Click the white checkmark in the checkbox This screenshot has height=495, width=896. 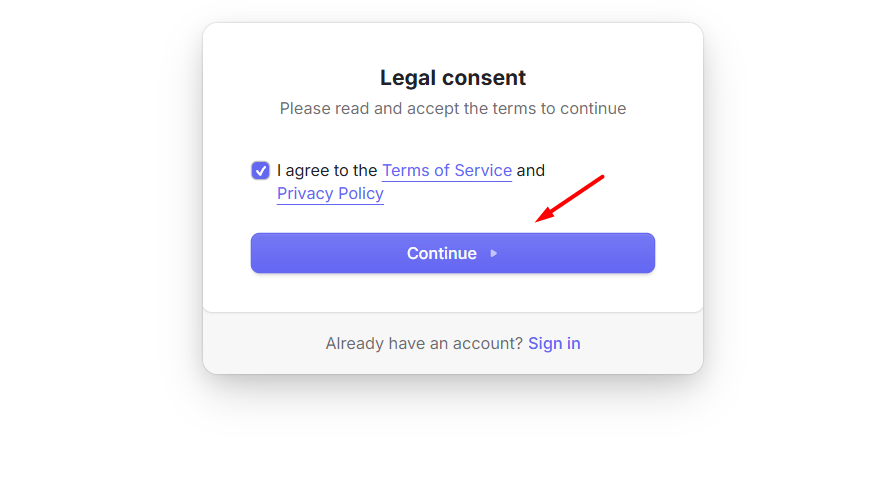pos(260,171)
